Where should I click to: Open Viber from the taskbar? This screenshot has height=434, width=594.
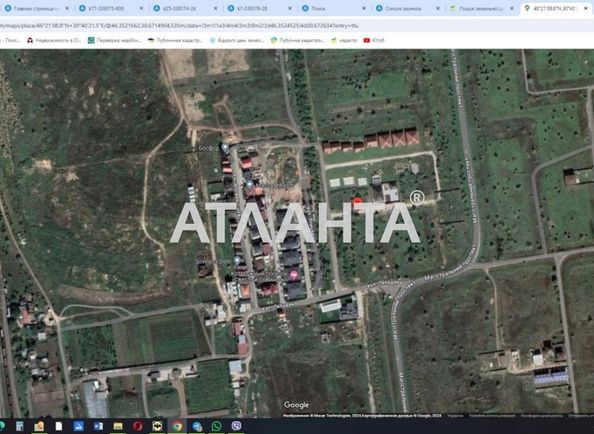[236, 426]
